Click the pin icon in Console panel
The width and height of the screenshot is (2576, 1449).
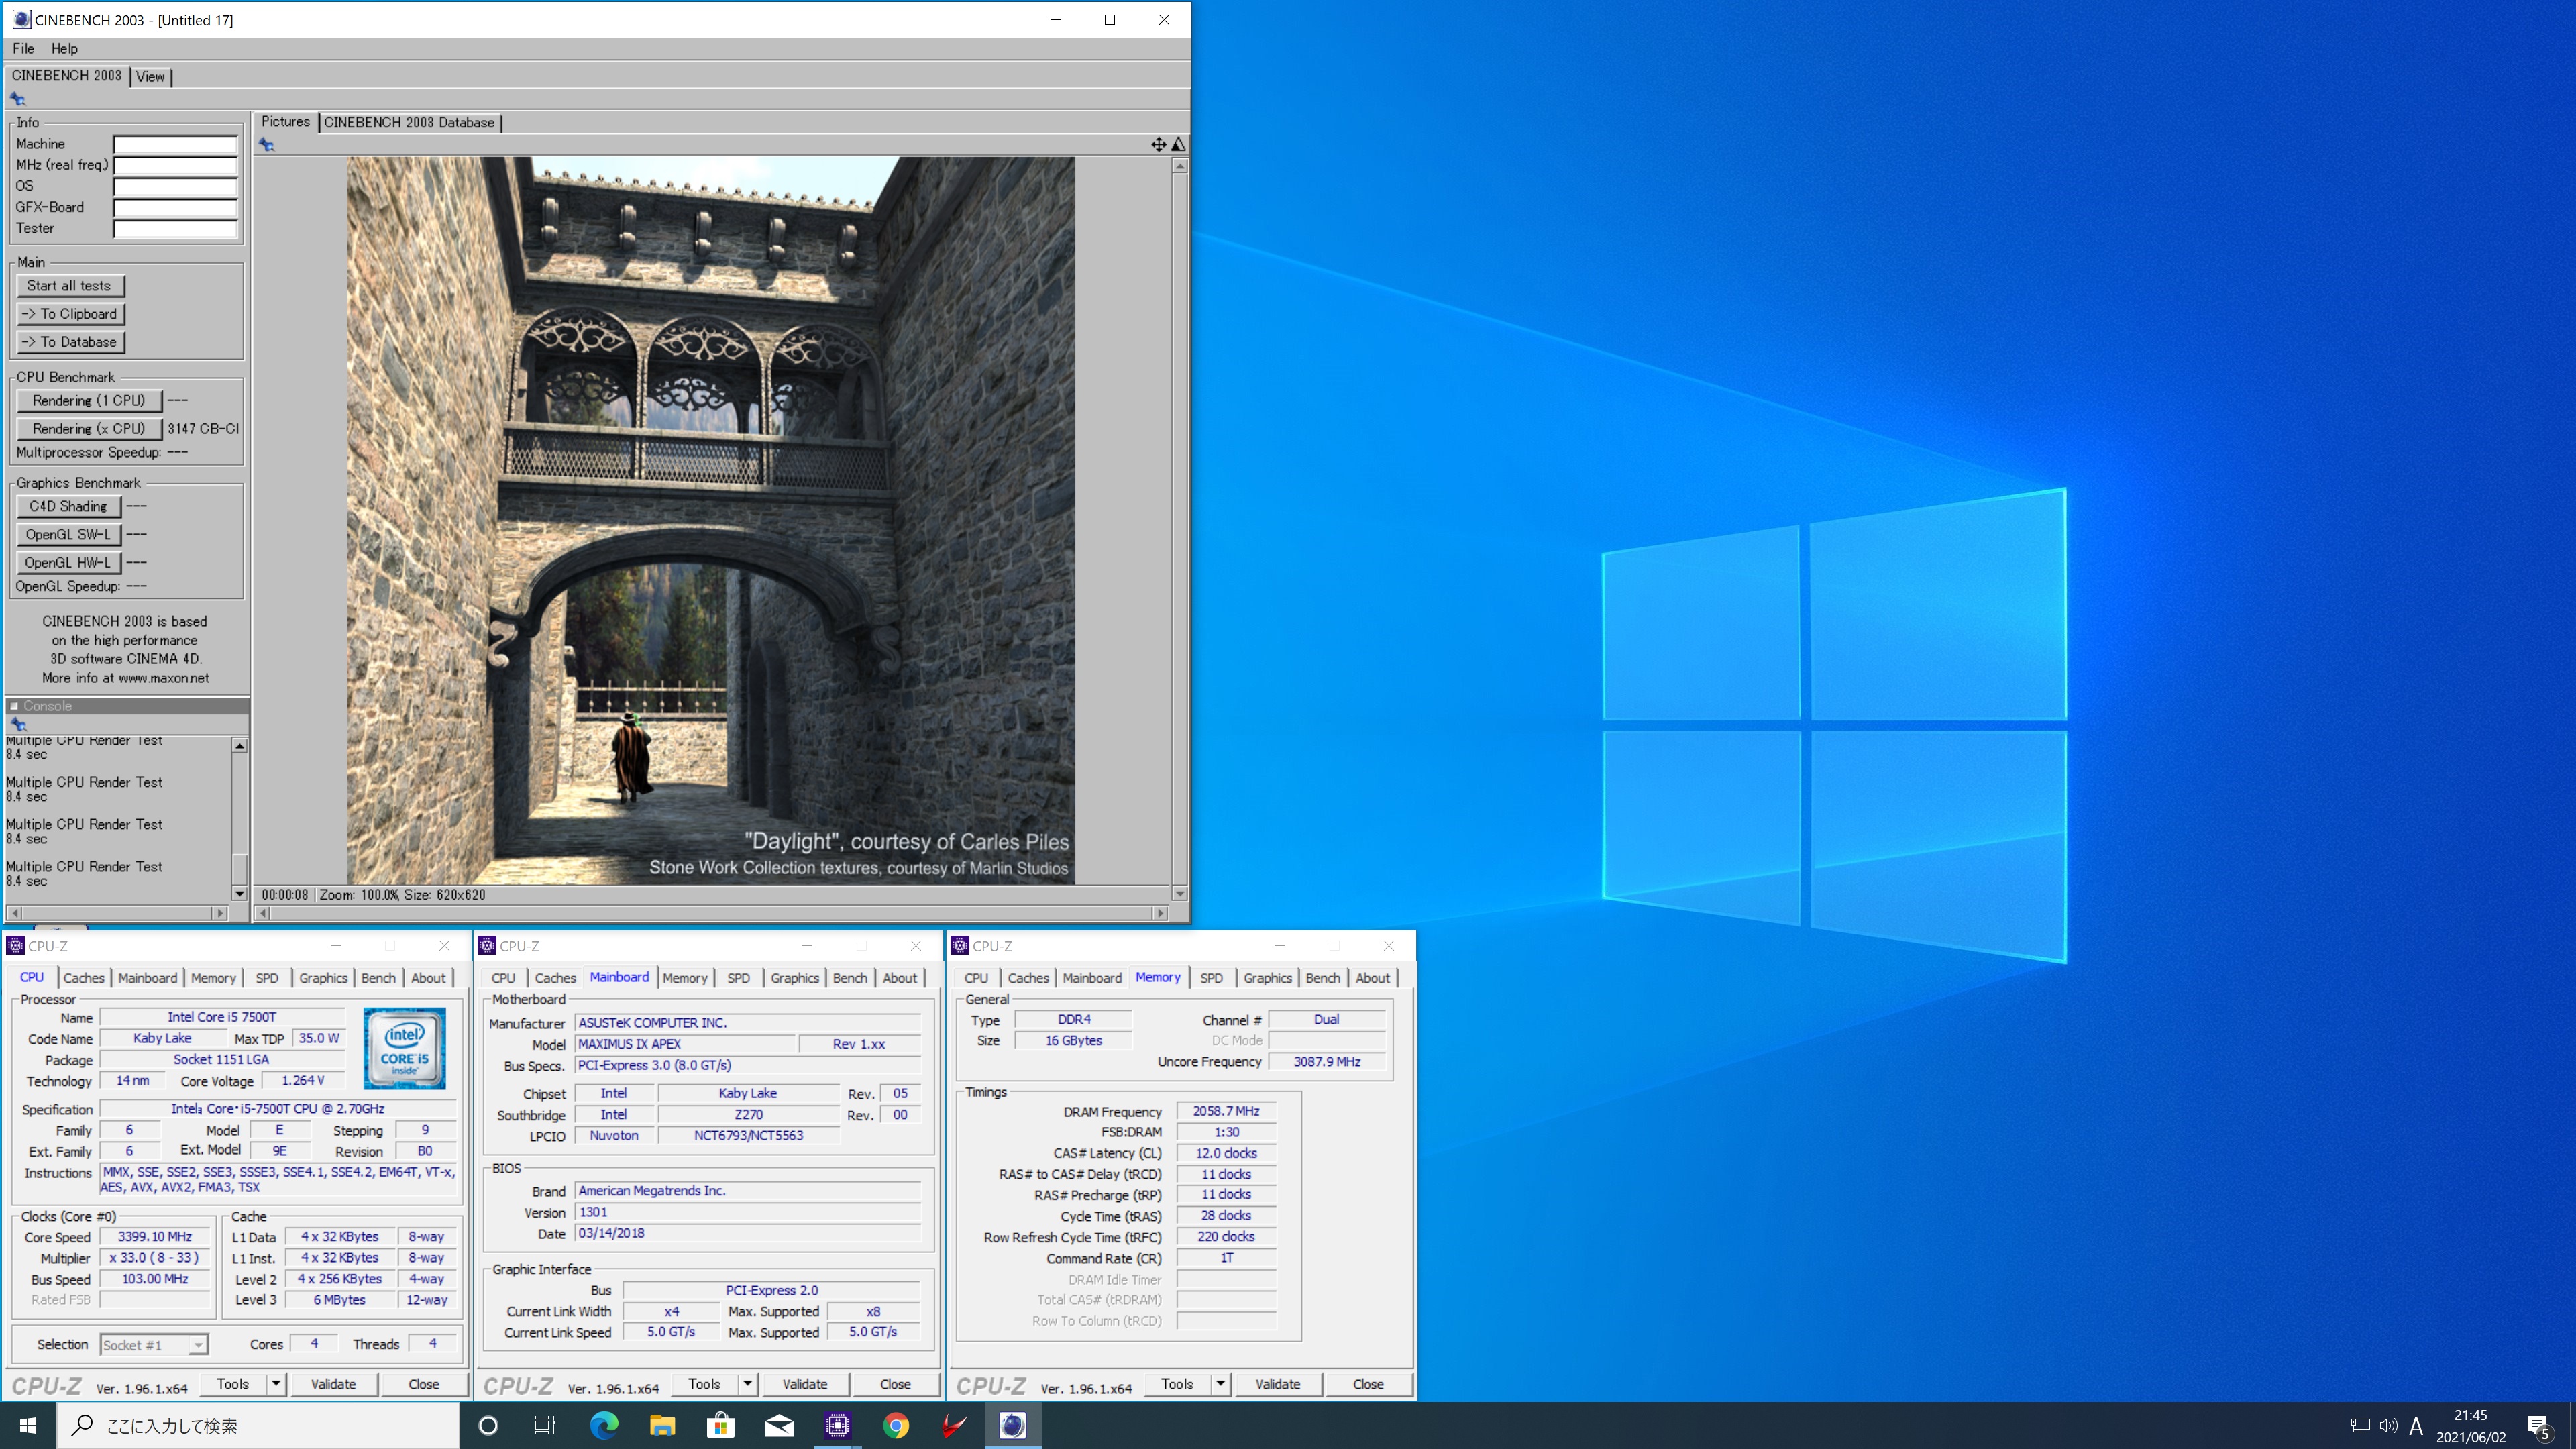click(18, 724)
